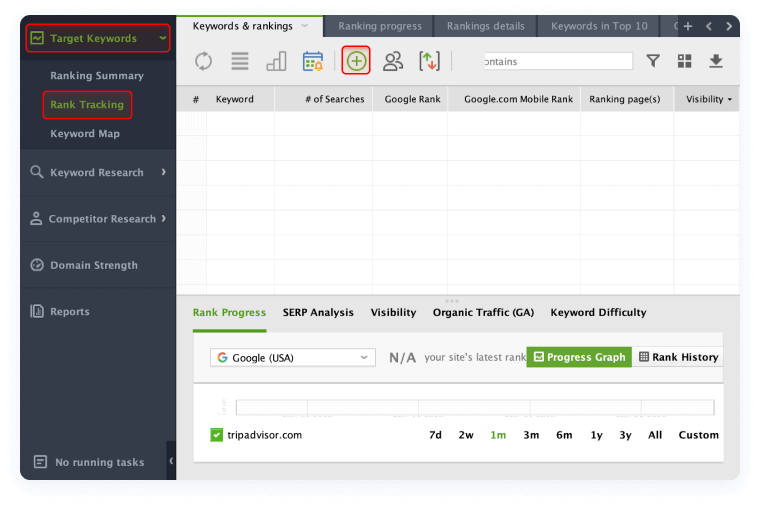The image size is (760, 505).
Task: Open the Google (USA) search engine dropdown
Action: tap(293, 357)
